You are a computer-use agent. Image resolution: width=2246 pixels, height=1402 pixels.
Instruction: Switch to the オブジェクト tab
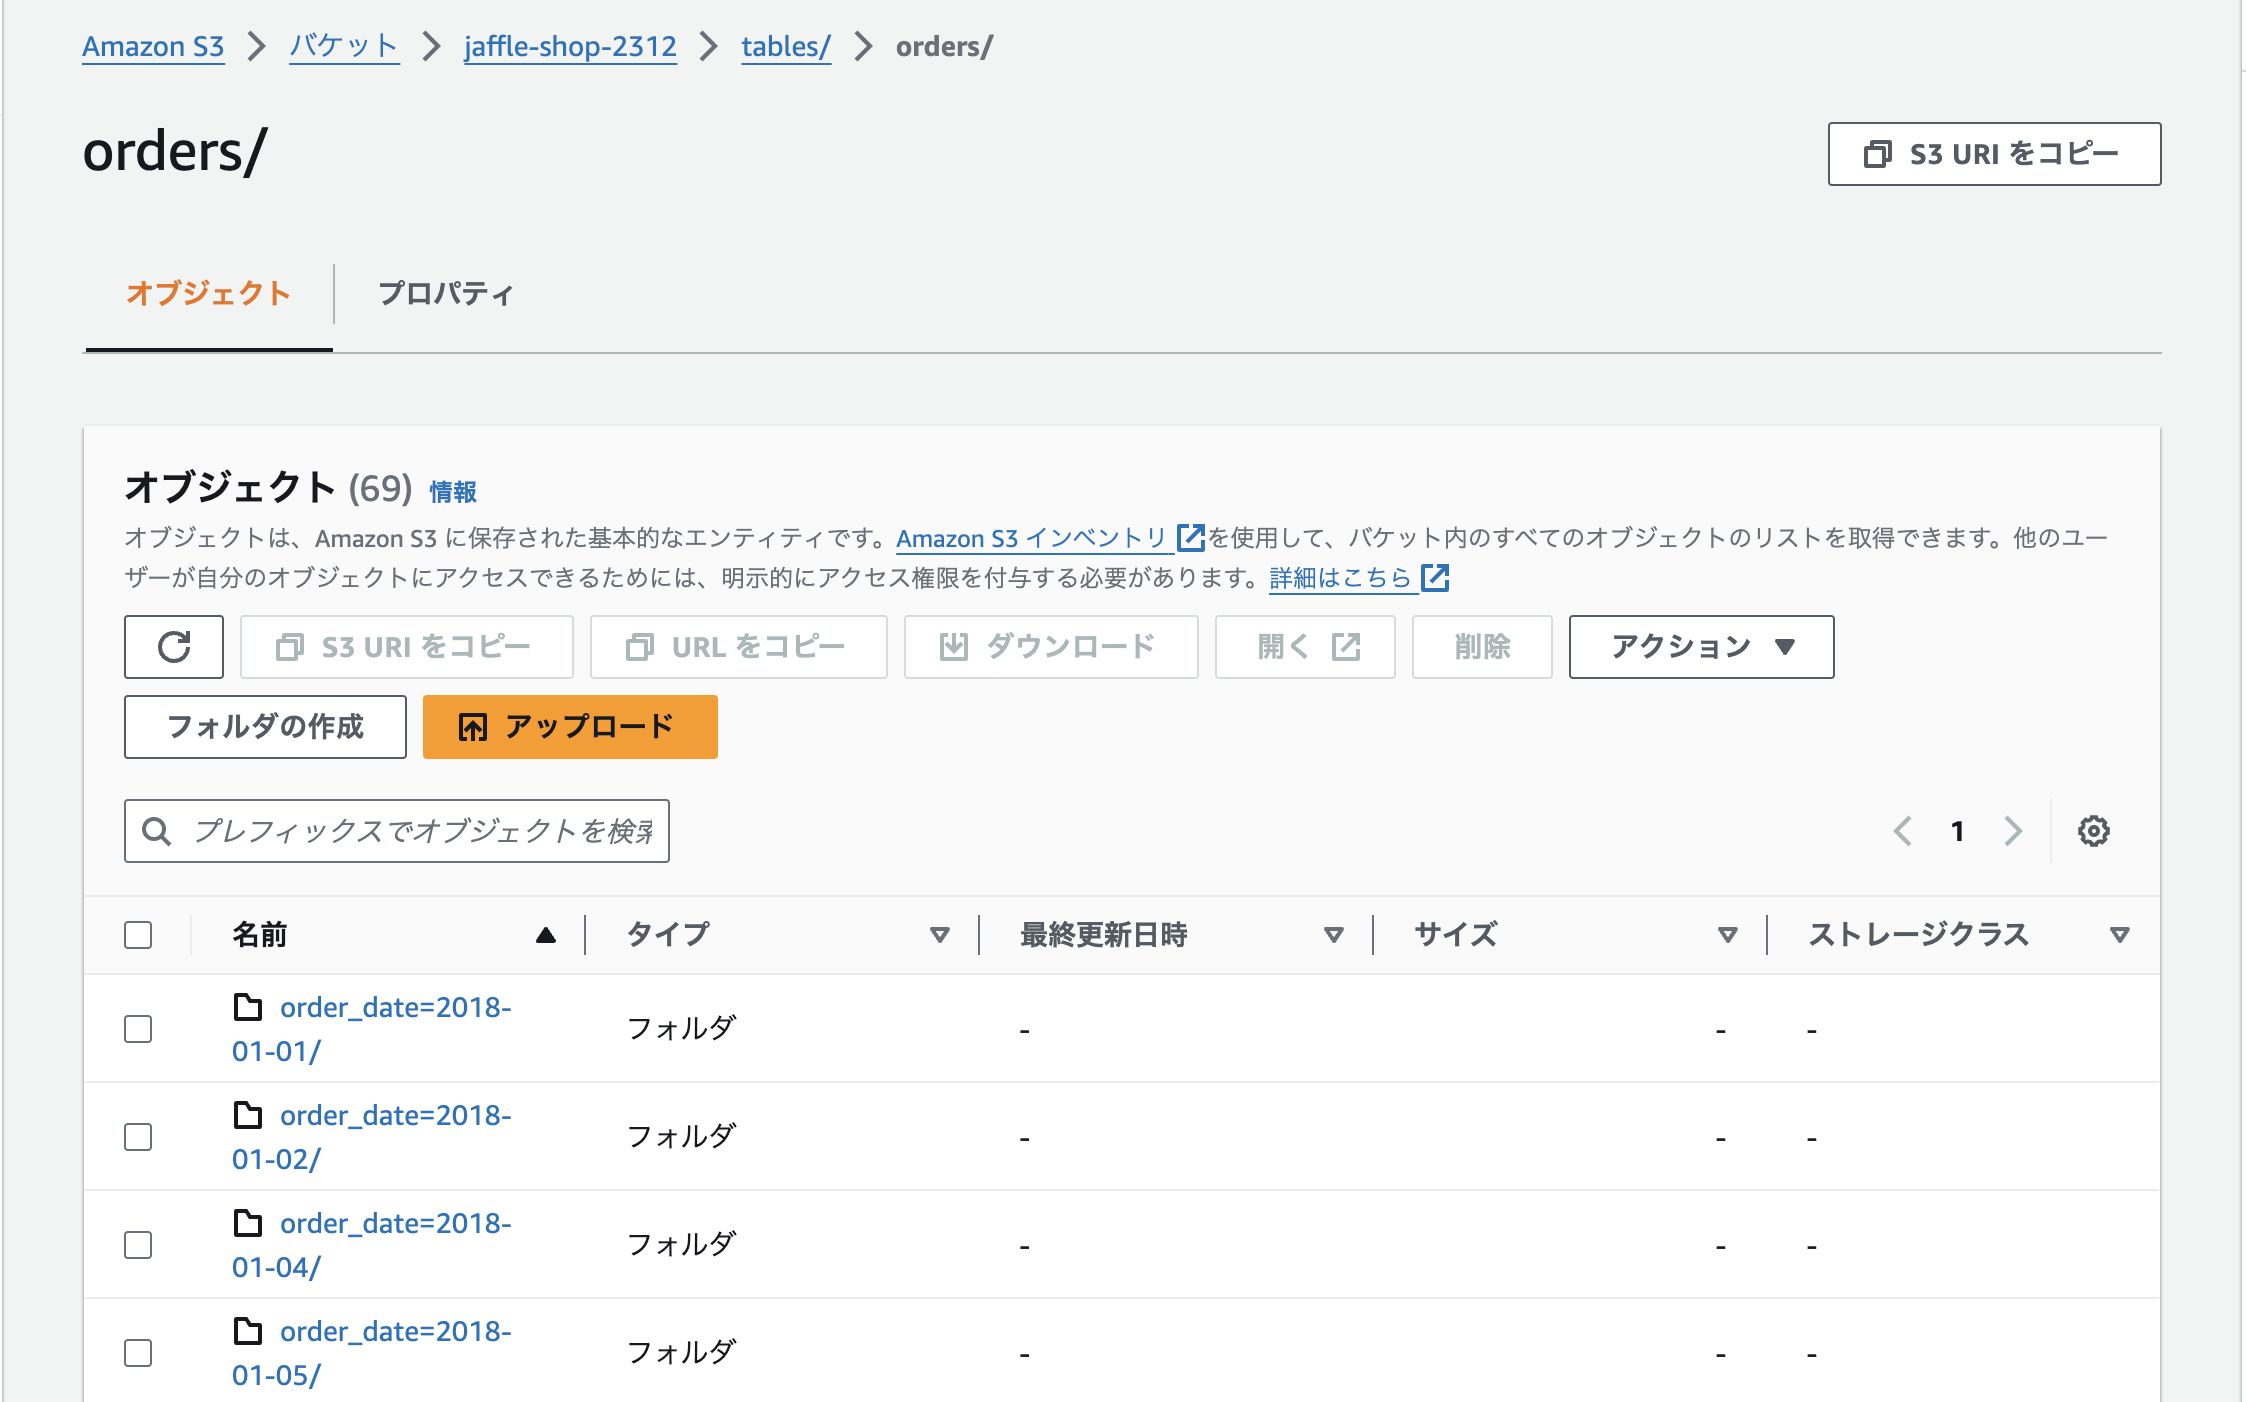pos(208,293)
